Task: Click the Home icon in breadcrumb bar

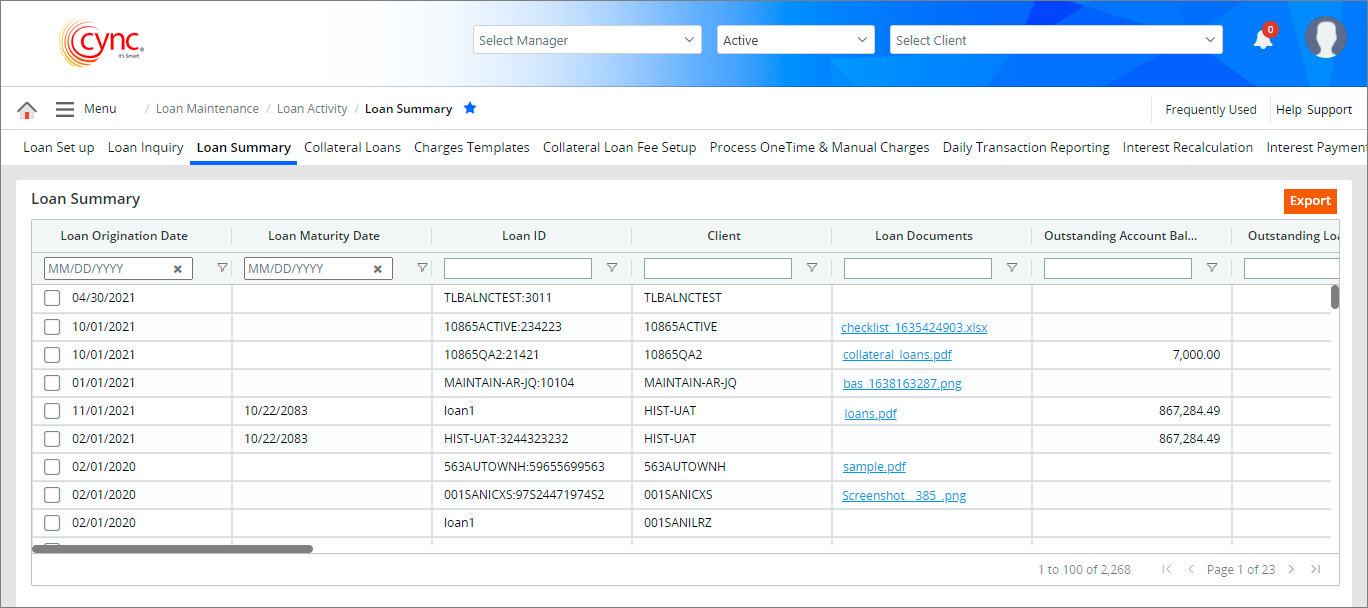Action: 27,110
